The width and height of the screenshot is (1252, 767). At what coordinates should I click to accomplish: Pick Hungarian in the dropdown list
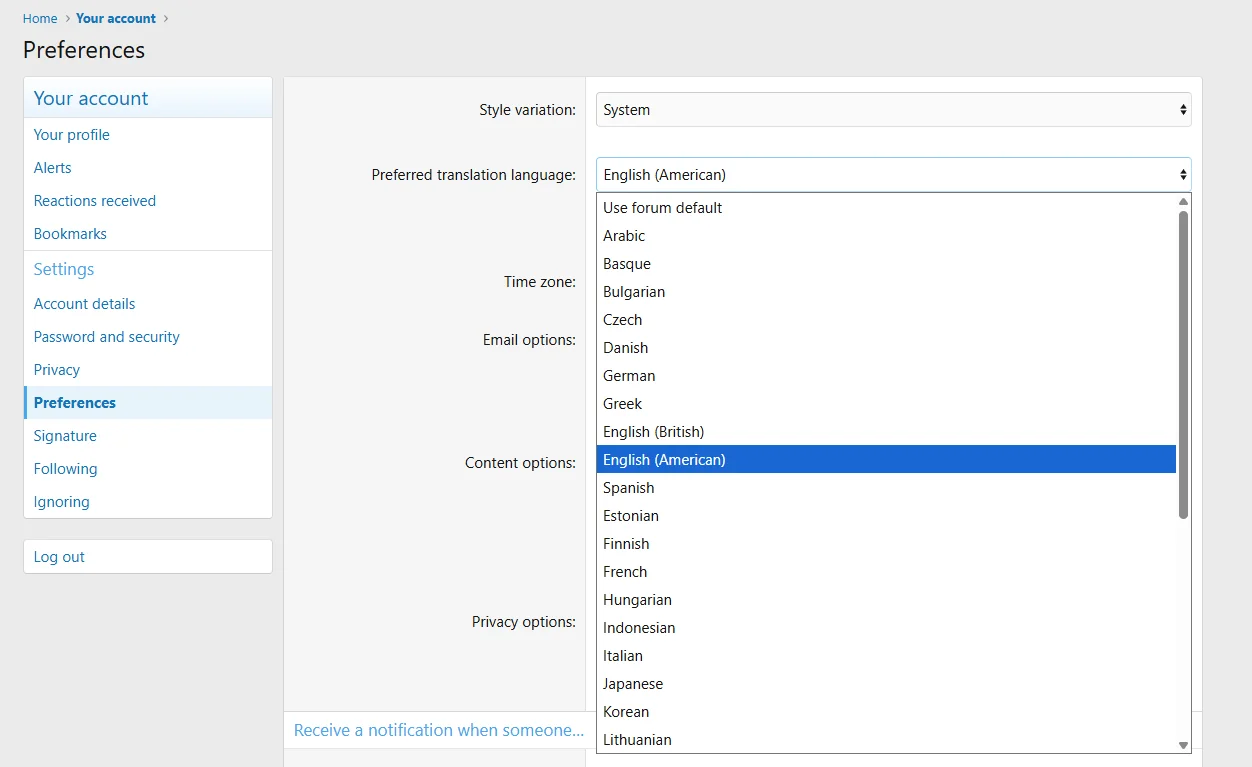(886, 600)
